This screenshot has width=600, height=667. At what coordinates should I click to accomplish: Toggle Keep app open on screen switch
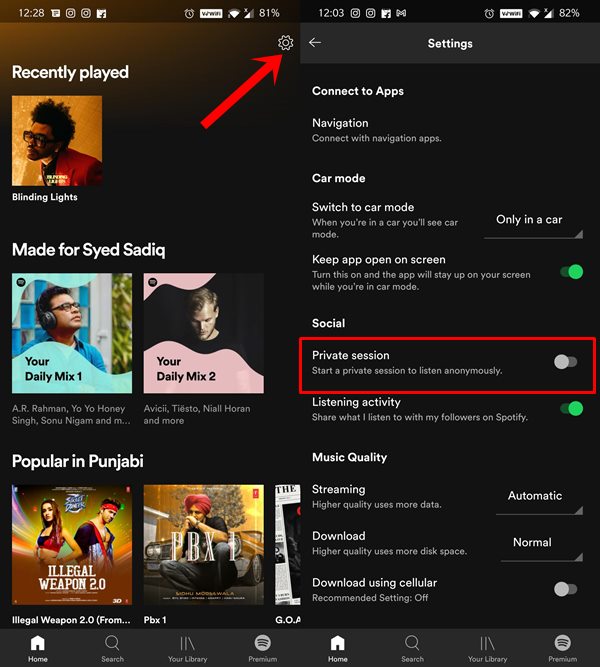coord(571,272)
